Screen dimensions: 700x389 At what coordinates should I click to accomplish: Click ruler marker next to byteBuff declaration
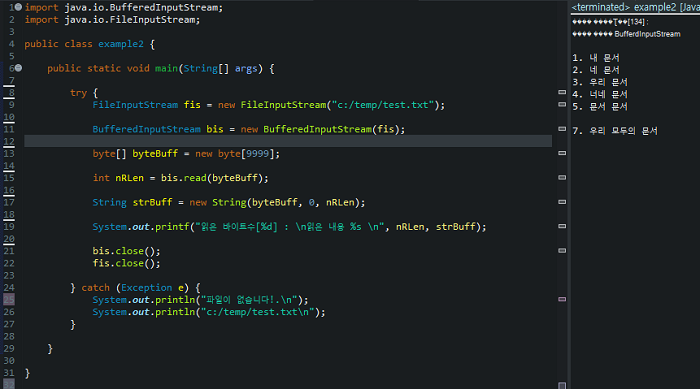562,153
